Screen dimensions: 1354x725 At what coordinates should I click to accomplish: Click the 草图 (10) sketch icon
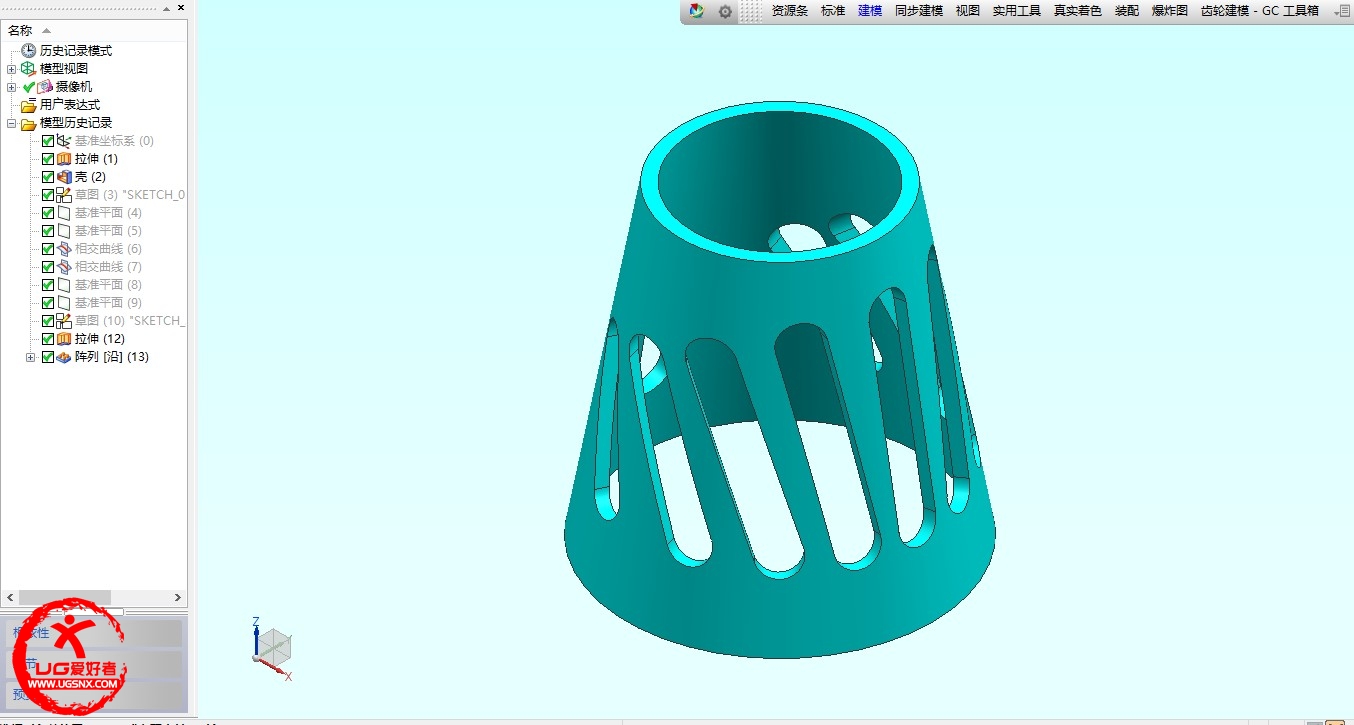point(64,321)
